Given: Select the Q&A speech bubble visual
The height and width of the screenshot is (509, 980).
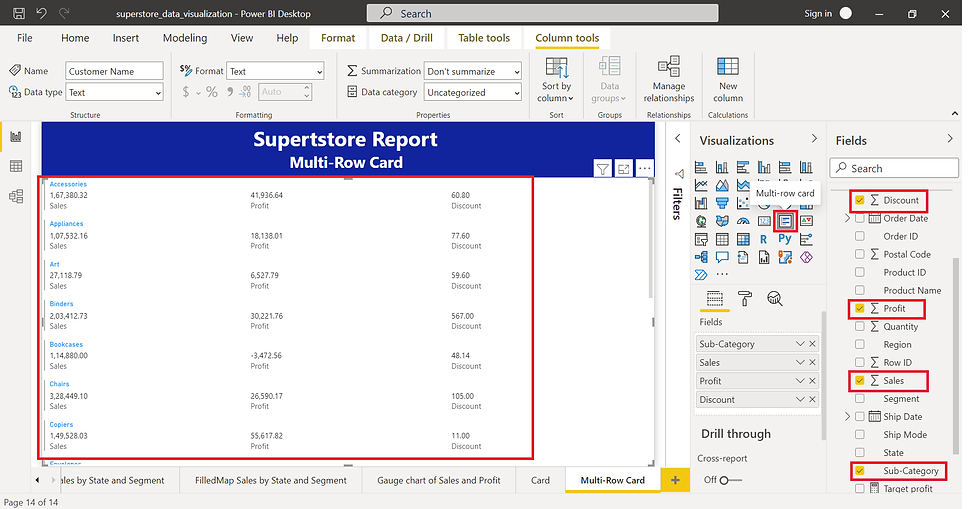Looking at the screenshot, I should click(722, 257).
